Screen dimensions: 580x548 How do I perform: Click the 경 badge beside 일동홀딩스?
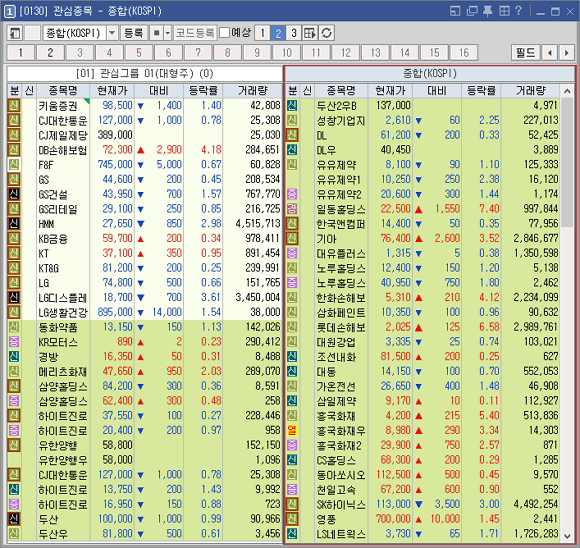[292, 209]
